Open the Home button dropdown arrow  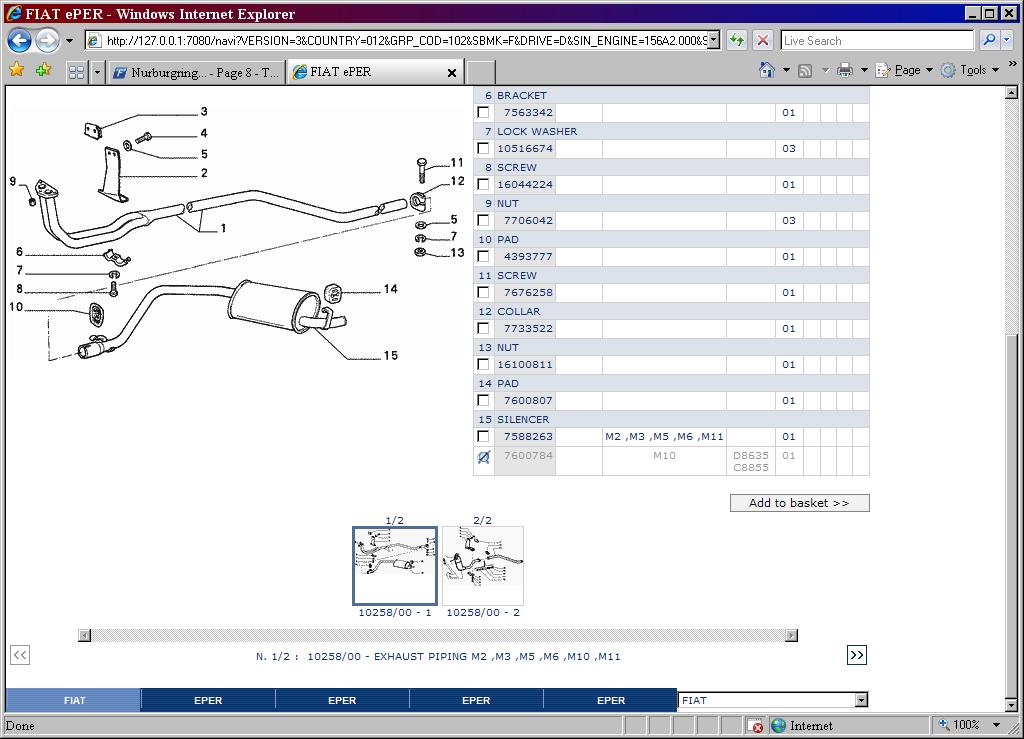pyautogui.click(x=786, y=70)
